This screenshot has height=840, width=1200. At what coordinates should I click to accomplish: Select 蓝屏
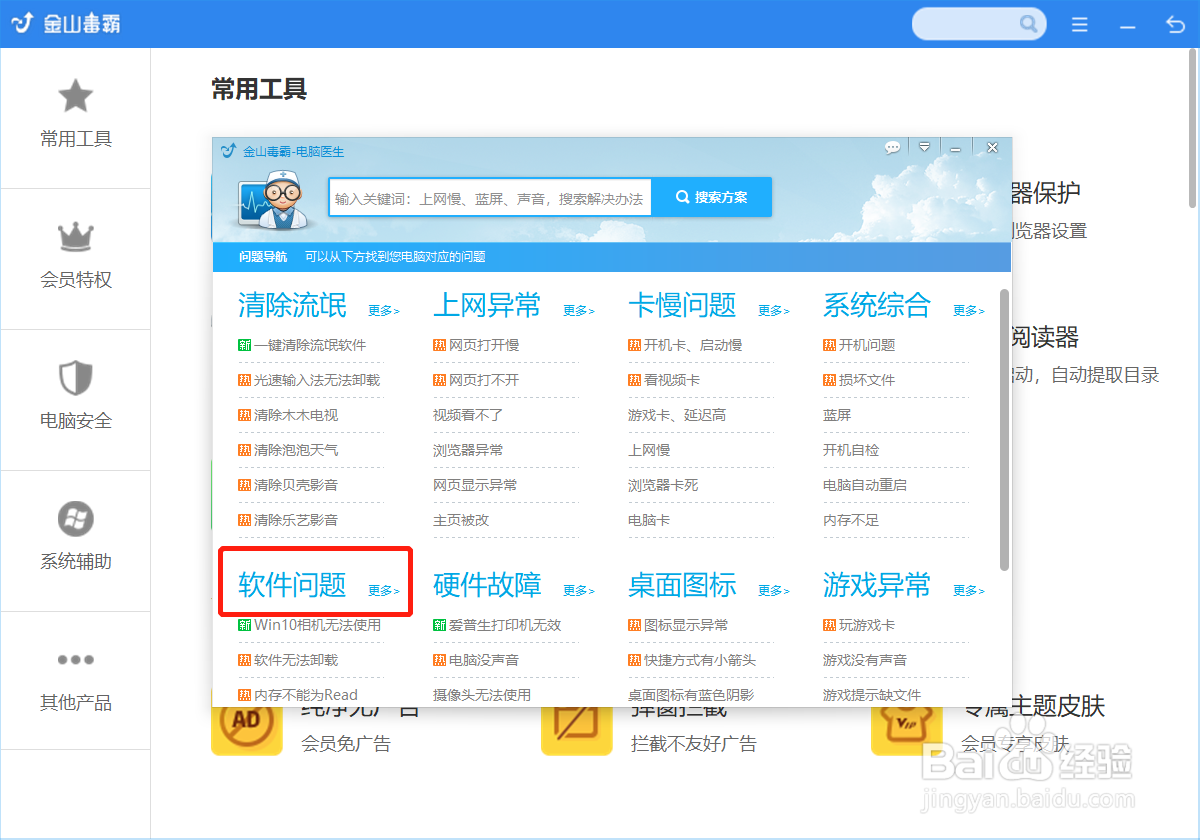point(837,415)
